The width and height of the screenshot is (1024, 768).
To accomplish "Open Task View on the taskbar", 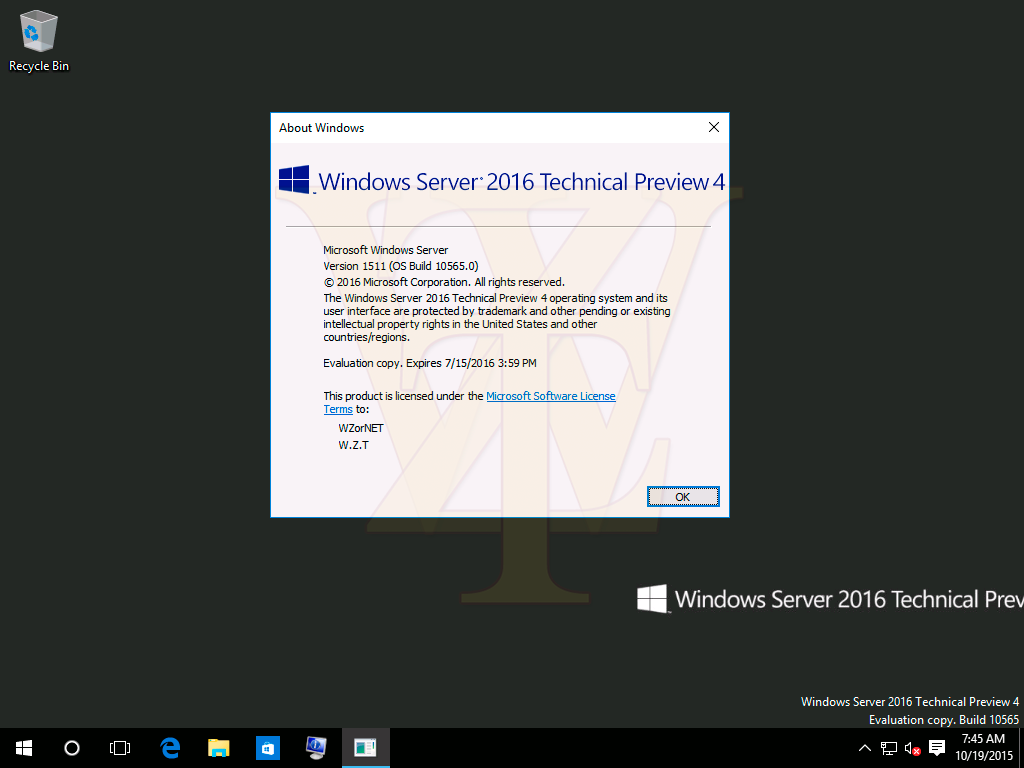I will 120,748.
